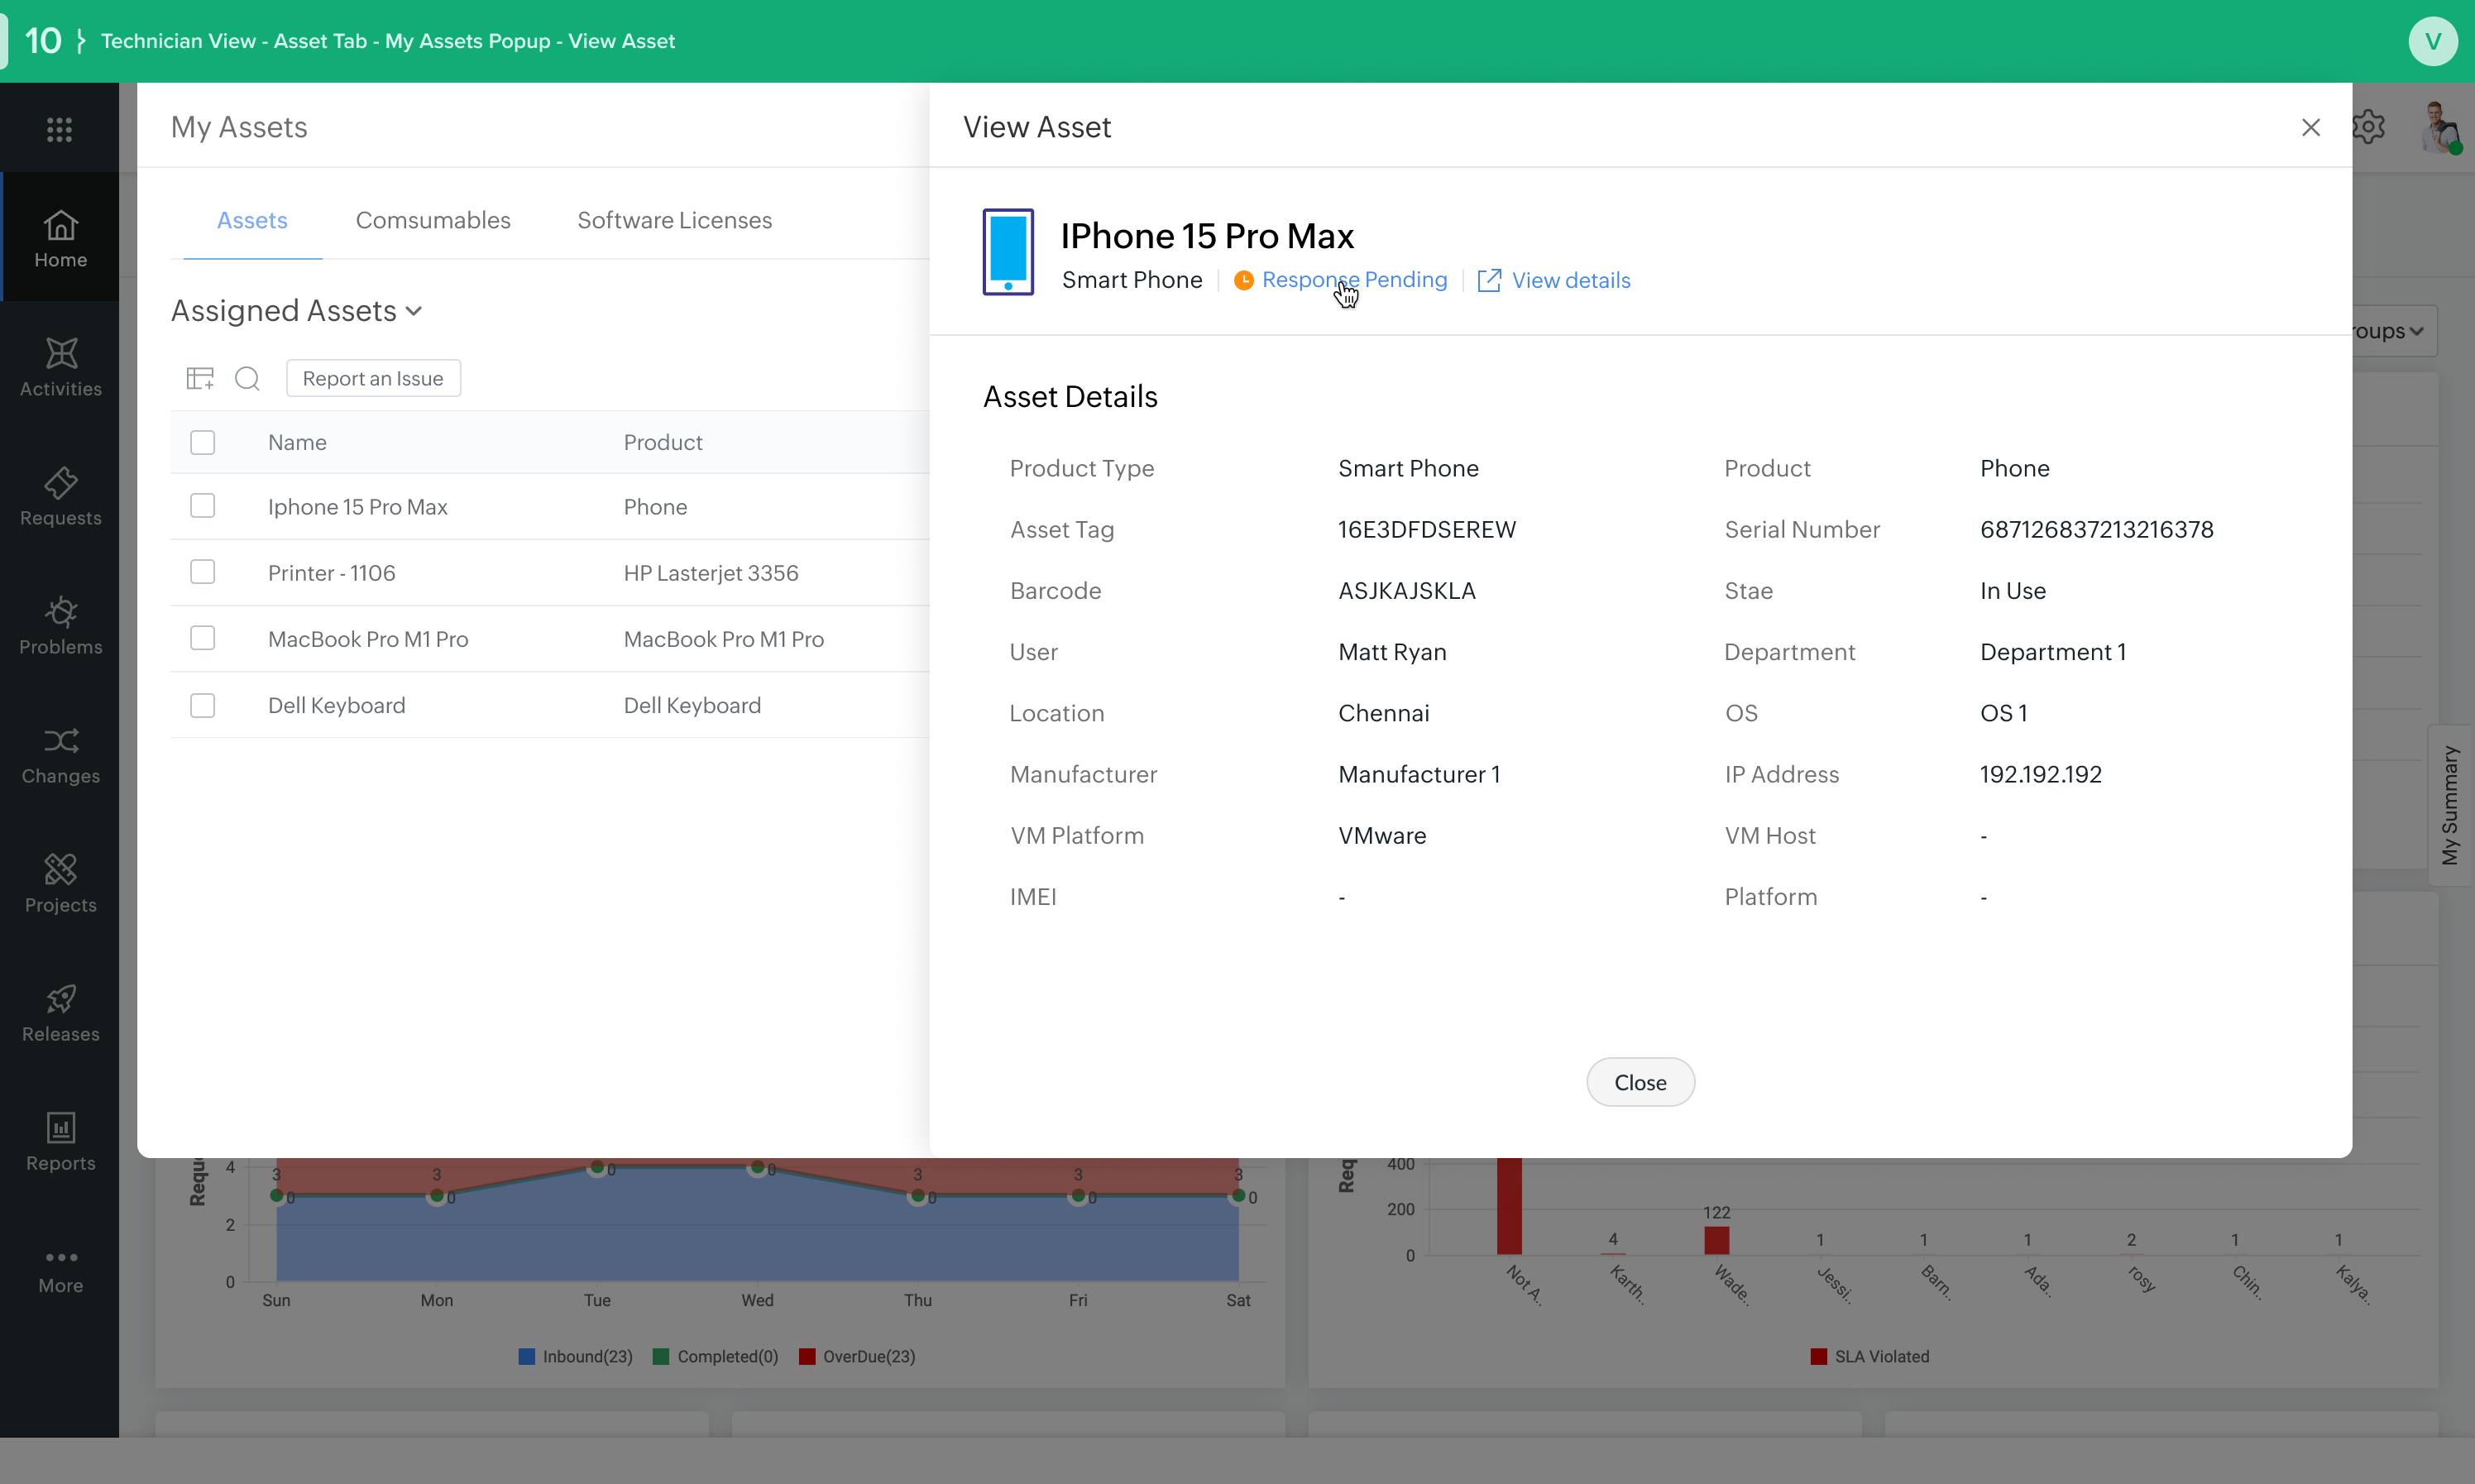Click the View details external-link icon

pyautogui.click(x=1488, y=280)
